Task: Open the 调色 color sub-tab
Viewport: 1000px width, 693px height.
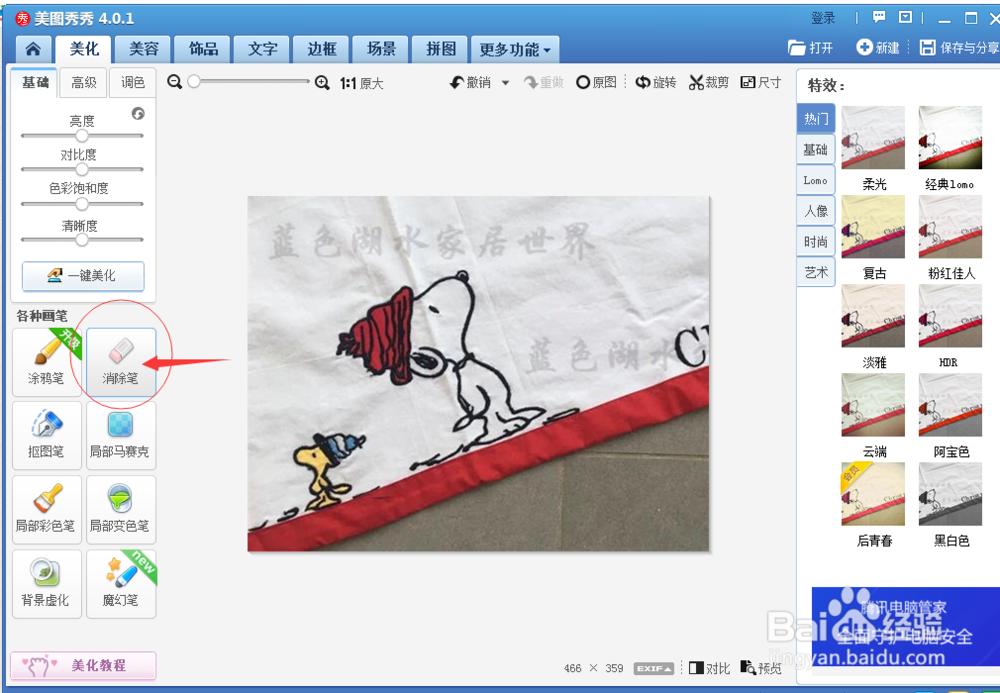Action: (x=133, y=82)
